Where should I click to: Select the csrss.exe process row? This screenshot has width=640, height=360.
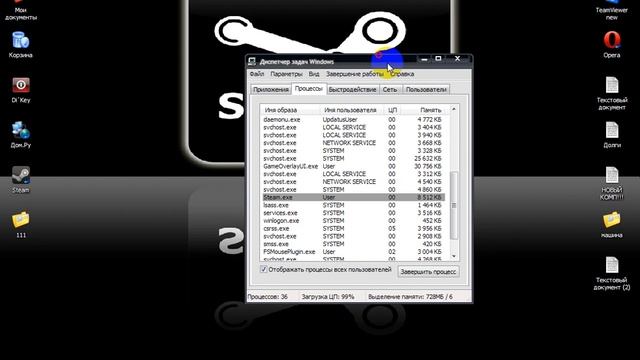click(x=353, y=228)
